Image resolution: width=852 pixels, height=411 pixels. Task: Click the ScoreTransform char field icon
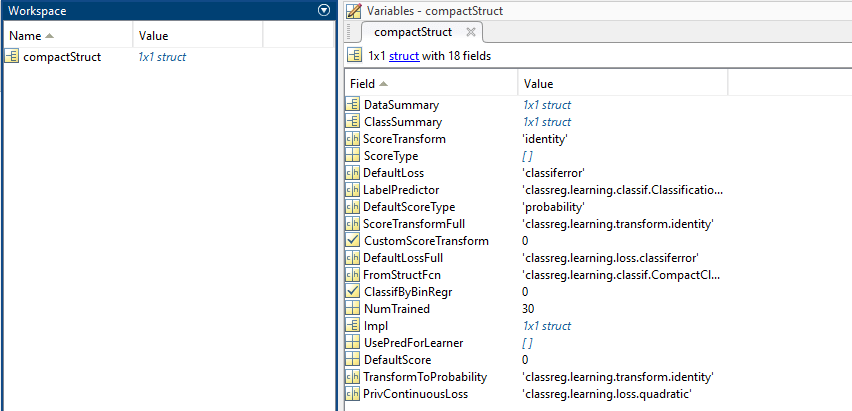352,139
